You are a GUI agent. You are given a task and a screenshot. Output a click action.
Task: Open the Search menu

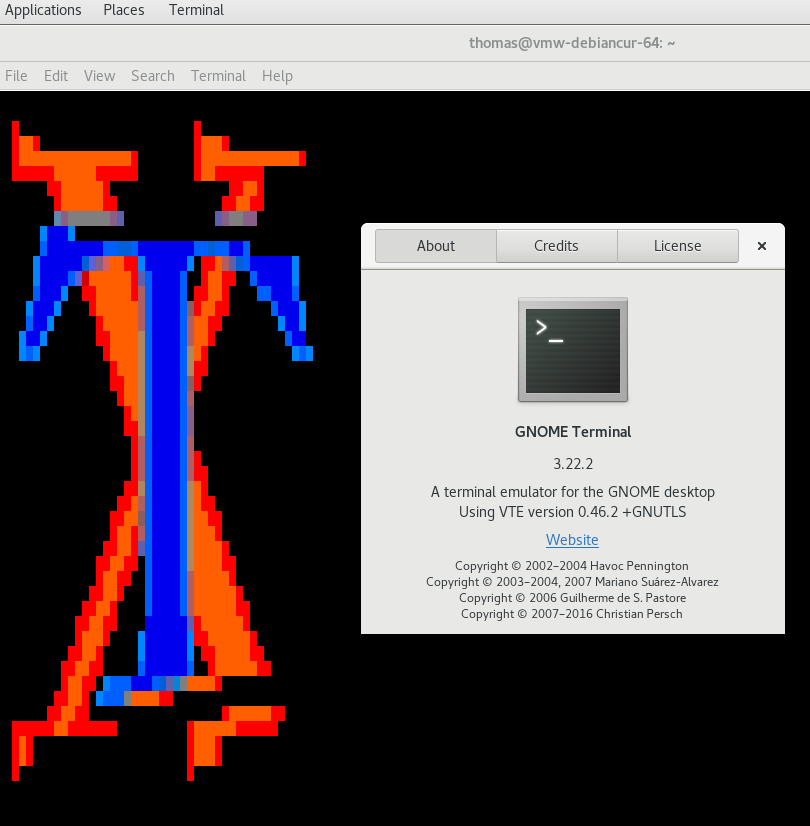point(152,76)
